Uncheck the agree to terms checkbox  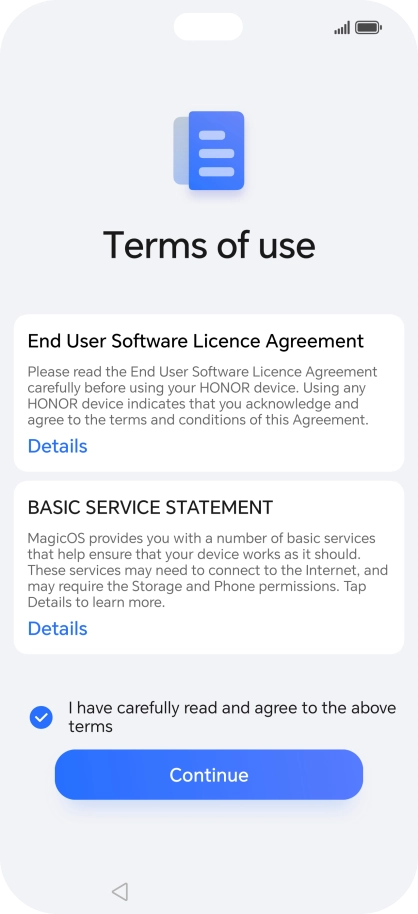click(41, 718)
